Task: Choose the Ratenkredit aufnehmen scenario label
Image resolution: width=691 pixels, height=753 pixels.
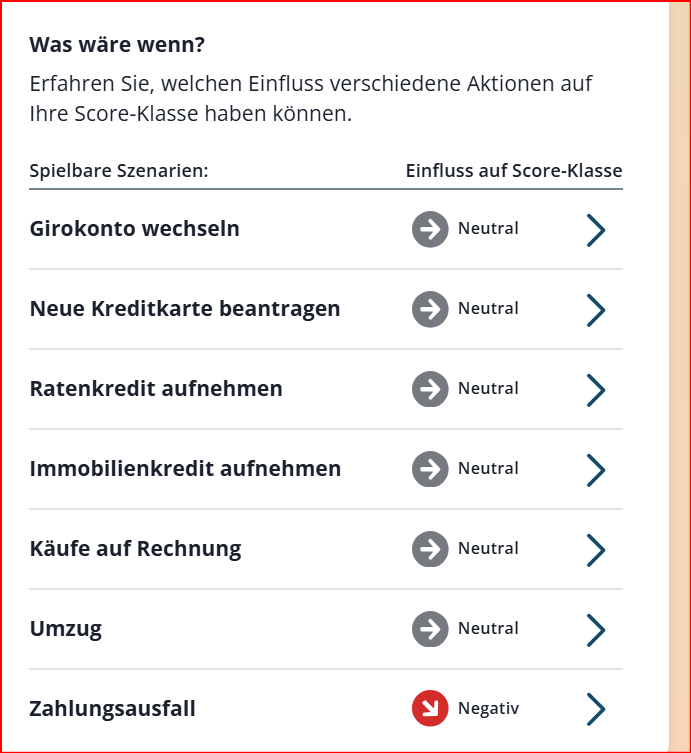Action: coord(156,389)
